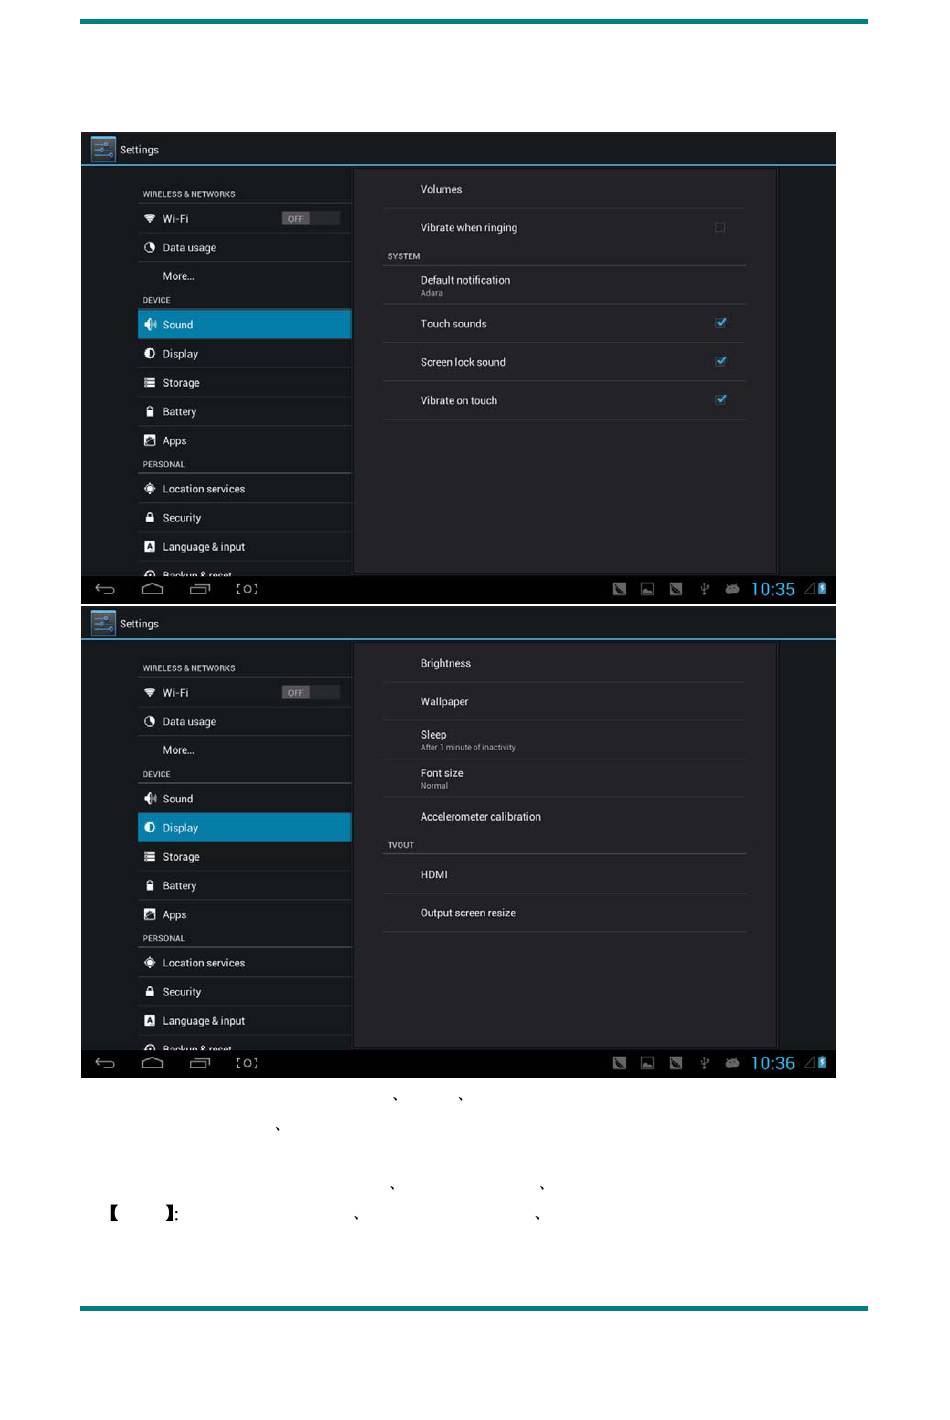Open the Volumes setting
The image size is (950, 1420).
click(x=564, y=189)
